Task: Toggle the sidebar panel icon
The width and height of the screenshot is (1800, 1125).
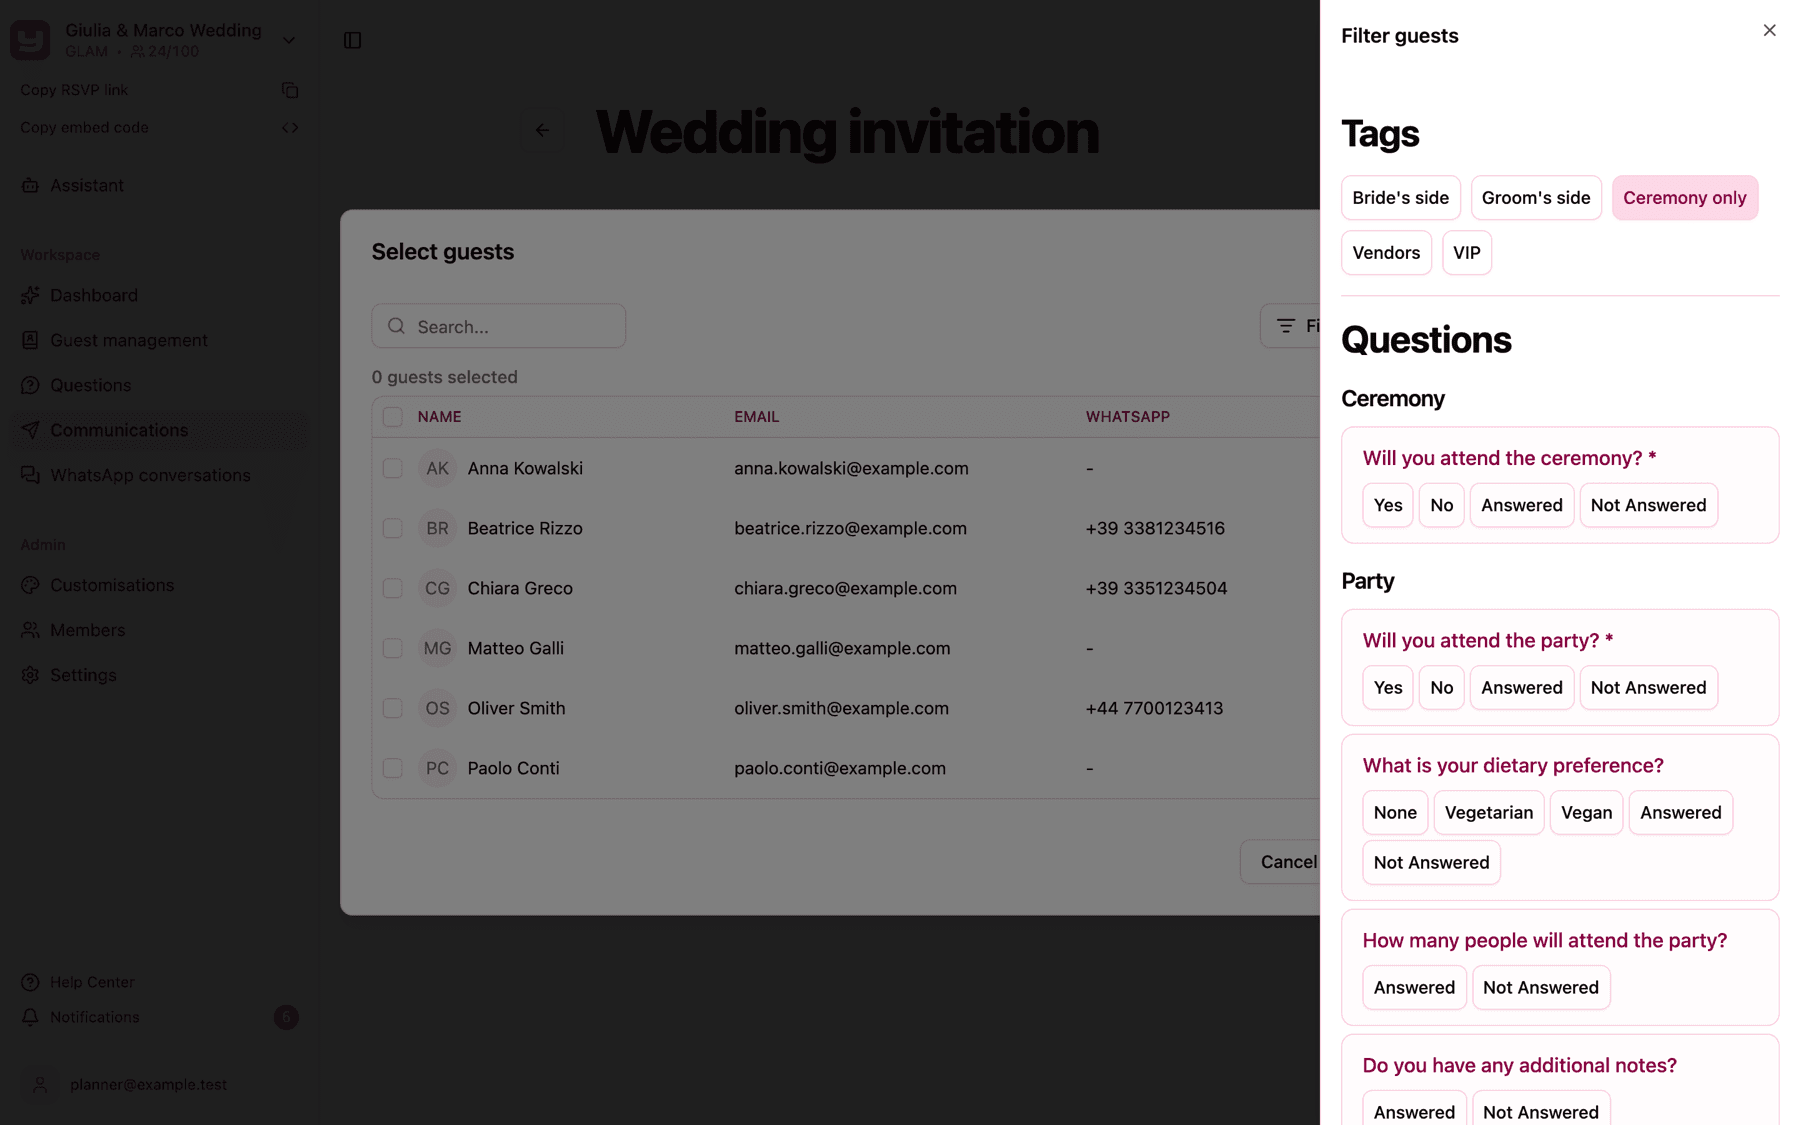Action: (352, 40)
